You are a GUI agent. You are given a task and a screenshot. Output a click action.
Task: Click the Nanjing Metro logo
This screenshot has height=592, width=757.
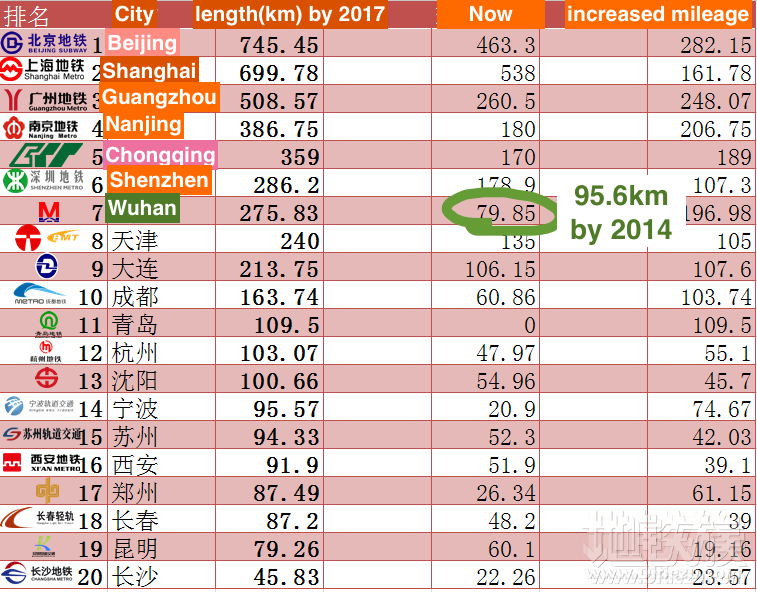(41, 127)
